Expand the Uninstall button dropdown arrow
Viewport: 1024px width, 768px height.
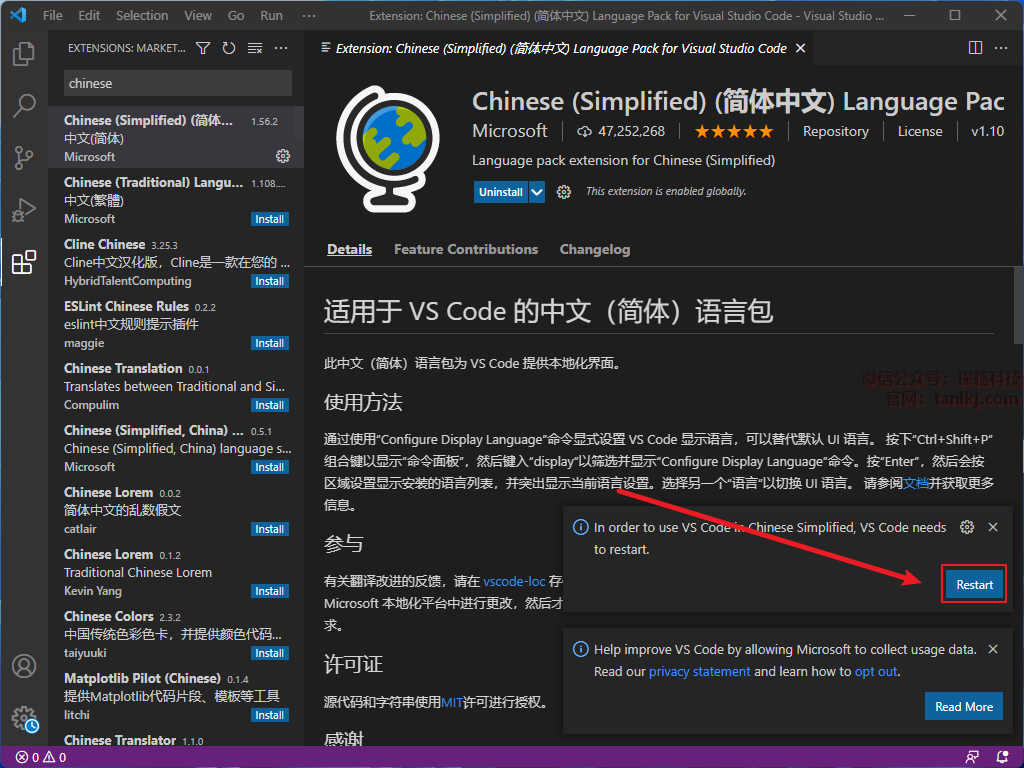point(537,192)
